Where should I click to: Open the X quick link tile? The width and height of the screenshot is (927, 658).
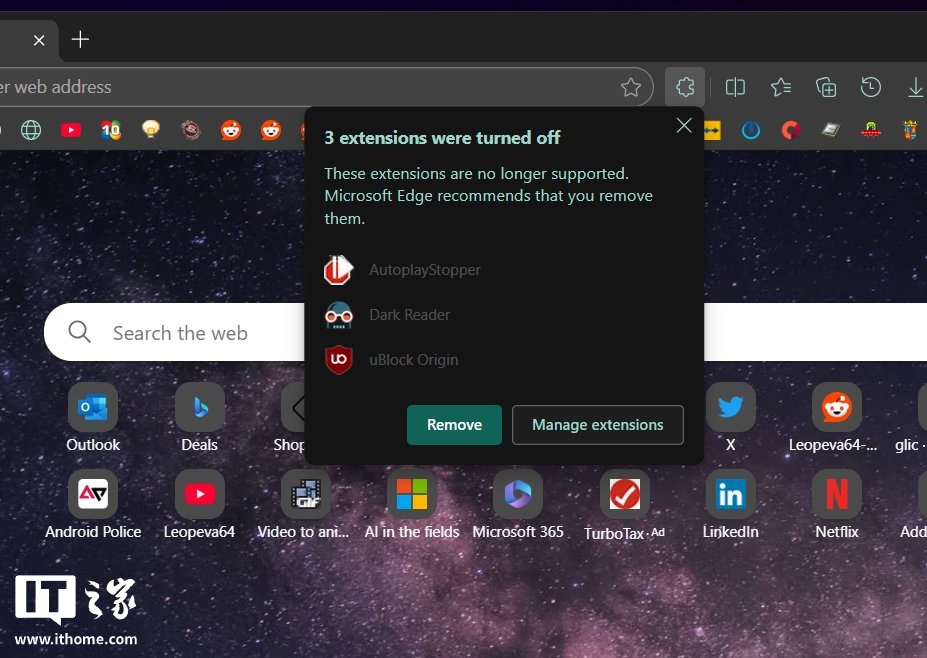point(731,418)
